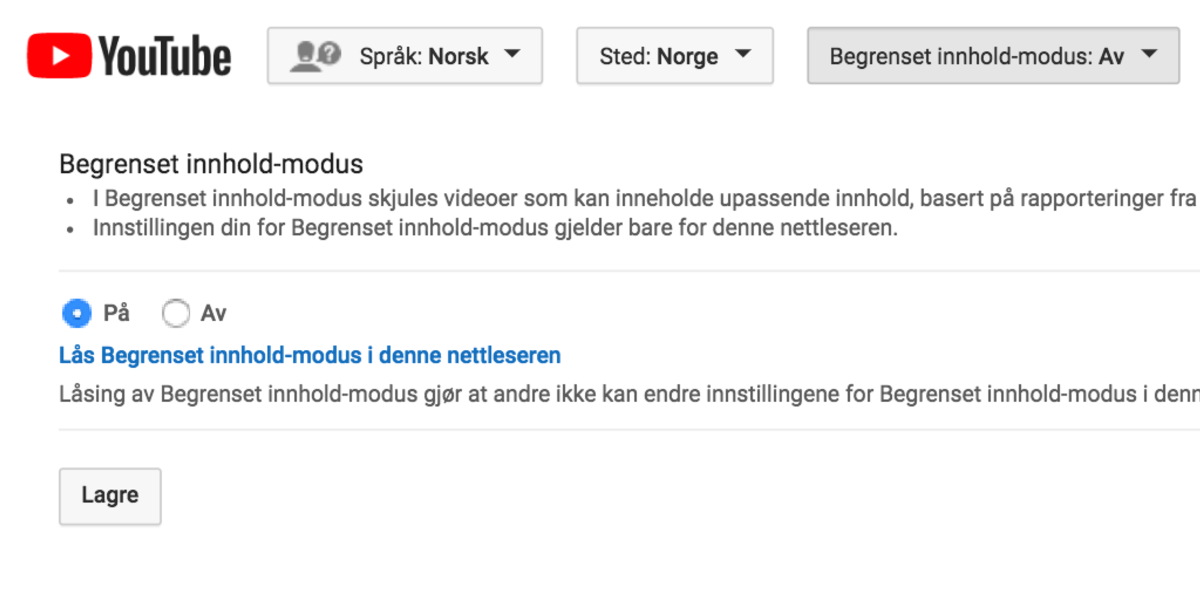Viewport: 1200px width, 600px height.
Task: Click the Av label beside the radio button
Action: tap(213, 314)
